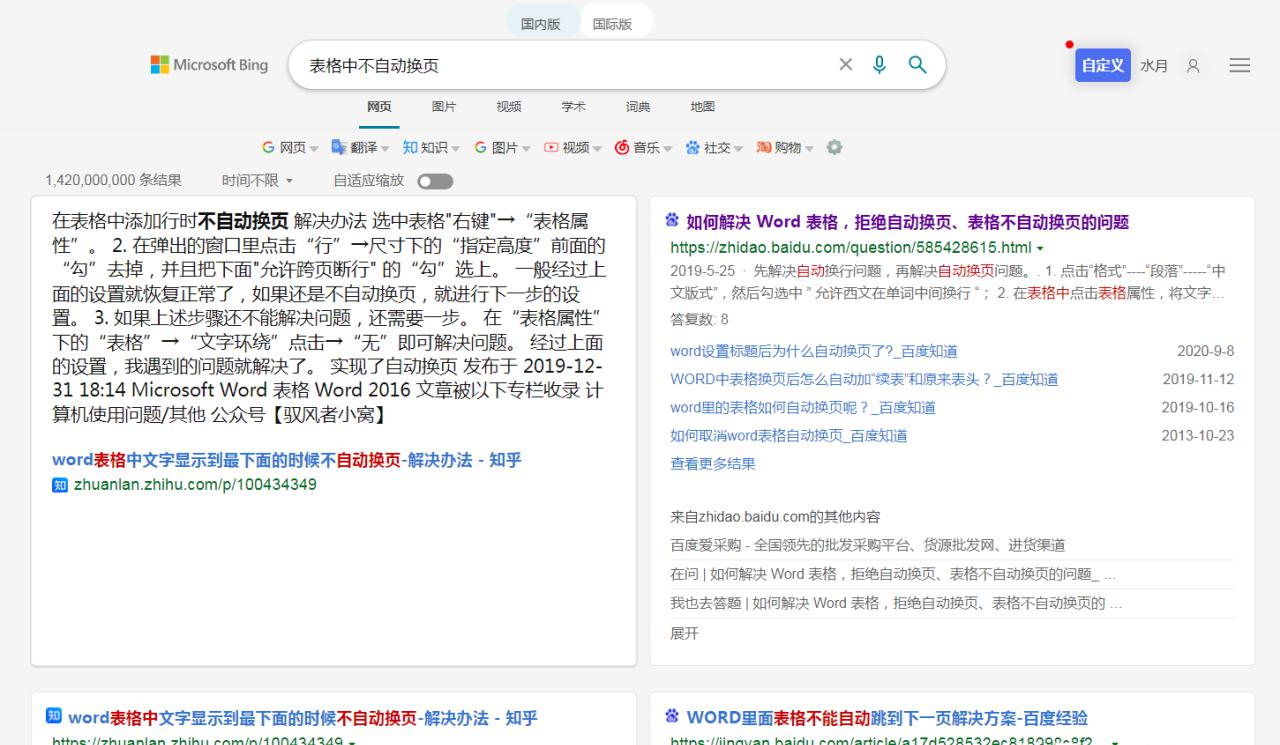
Task: Open 如何取消word表格自动换页 link
Action: pyautogui.click(x=789, y=435)
